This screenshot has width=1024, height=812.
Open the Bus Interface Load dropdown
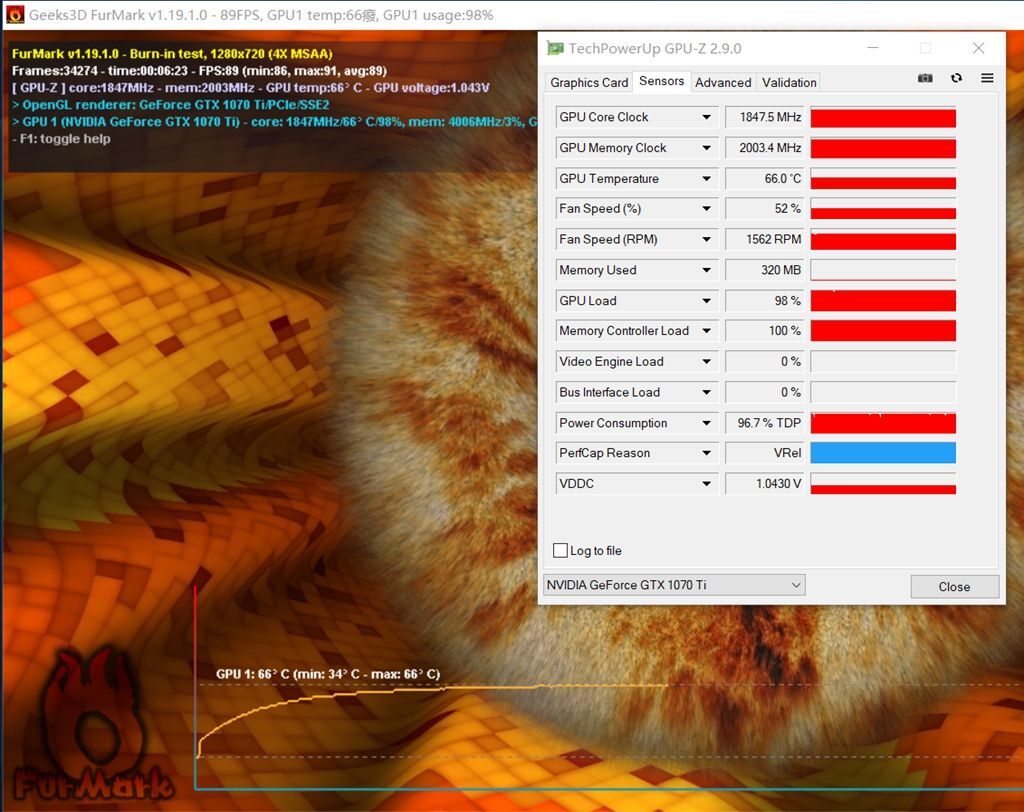[x=706, y=392]
